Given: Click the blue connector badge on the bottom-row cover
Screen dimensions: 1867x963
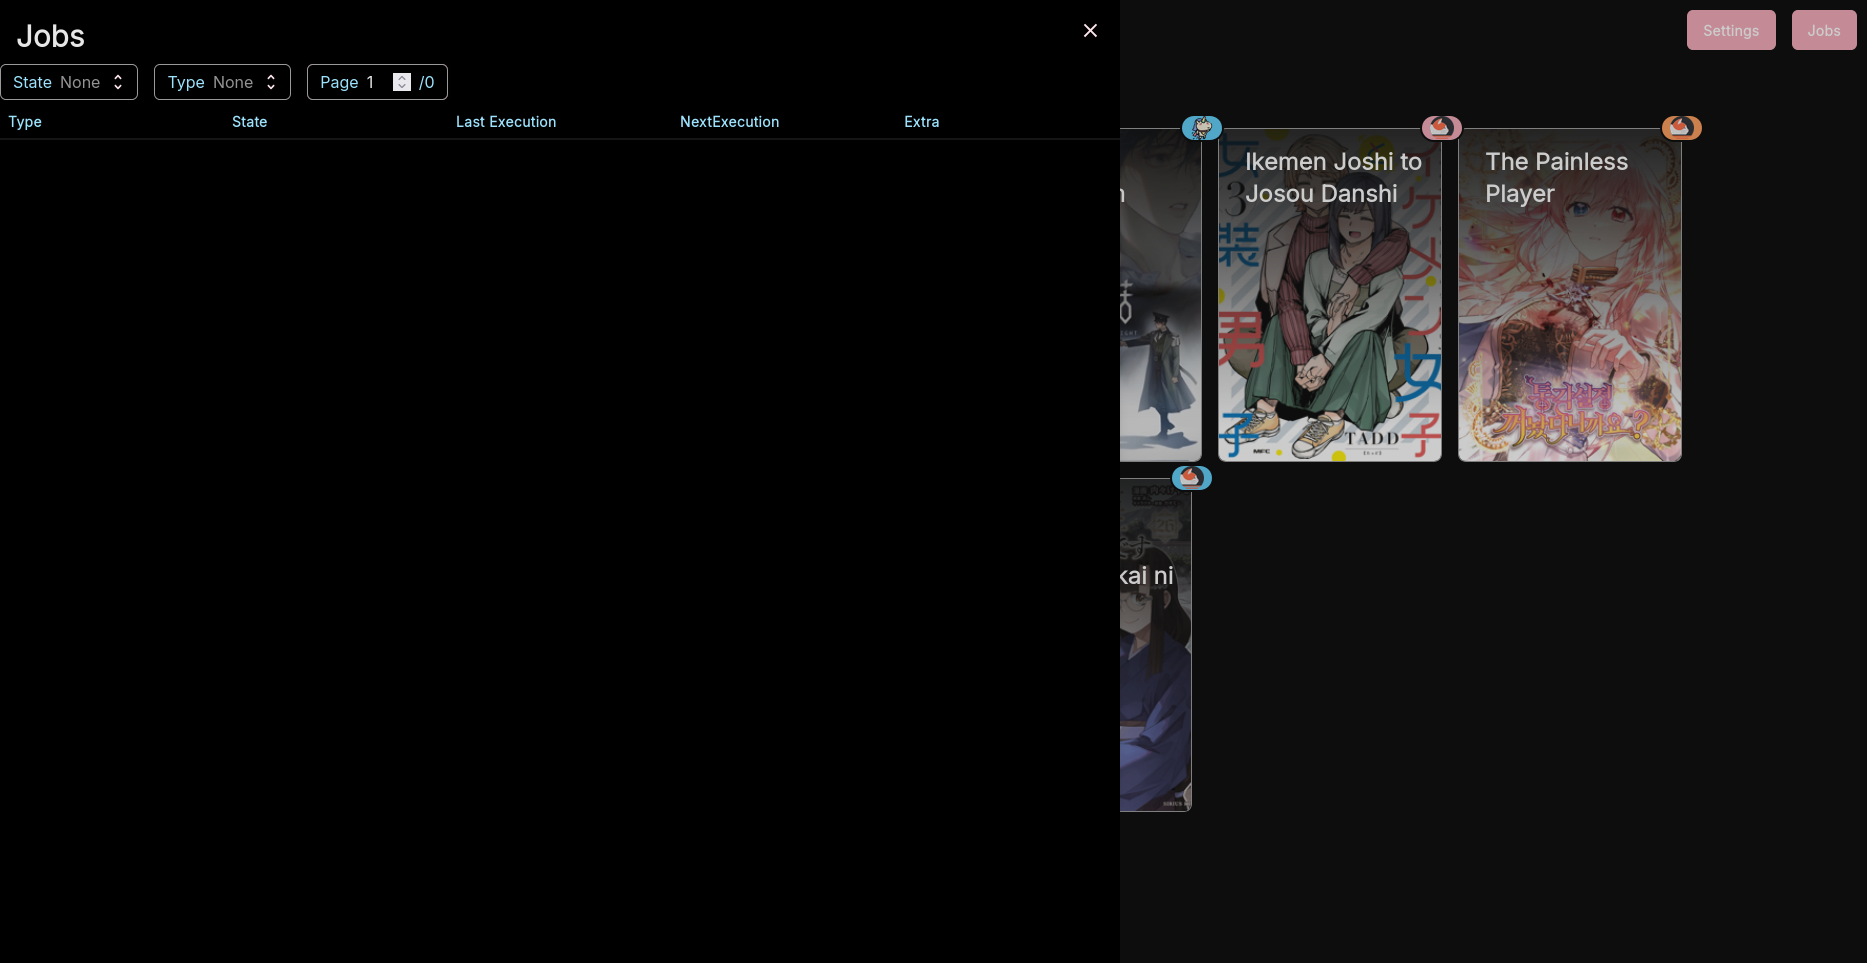Looking at the screenshot, I should tap(1191, 477).
